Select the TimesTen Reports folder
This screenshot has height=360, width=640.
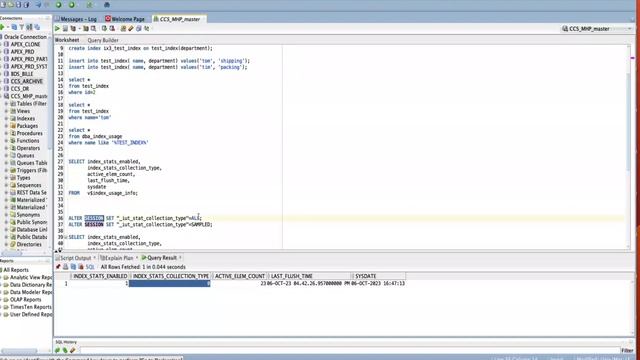pos(31,307)
